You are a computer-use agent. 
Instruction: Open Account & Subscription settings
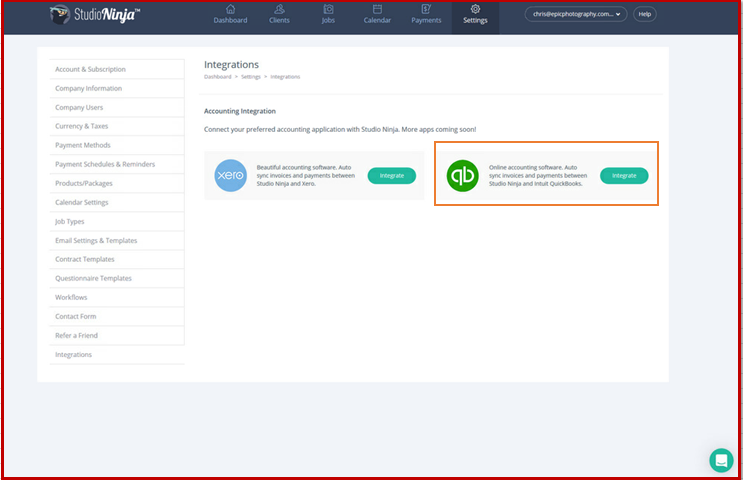tap(117, 69)
